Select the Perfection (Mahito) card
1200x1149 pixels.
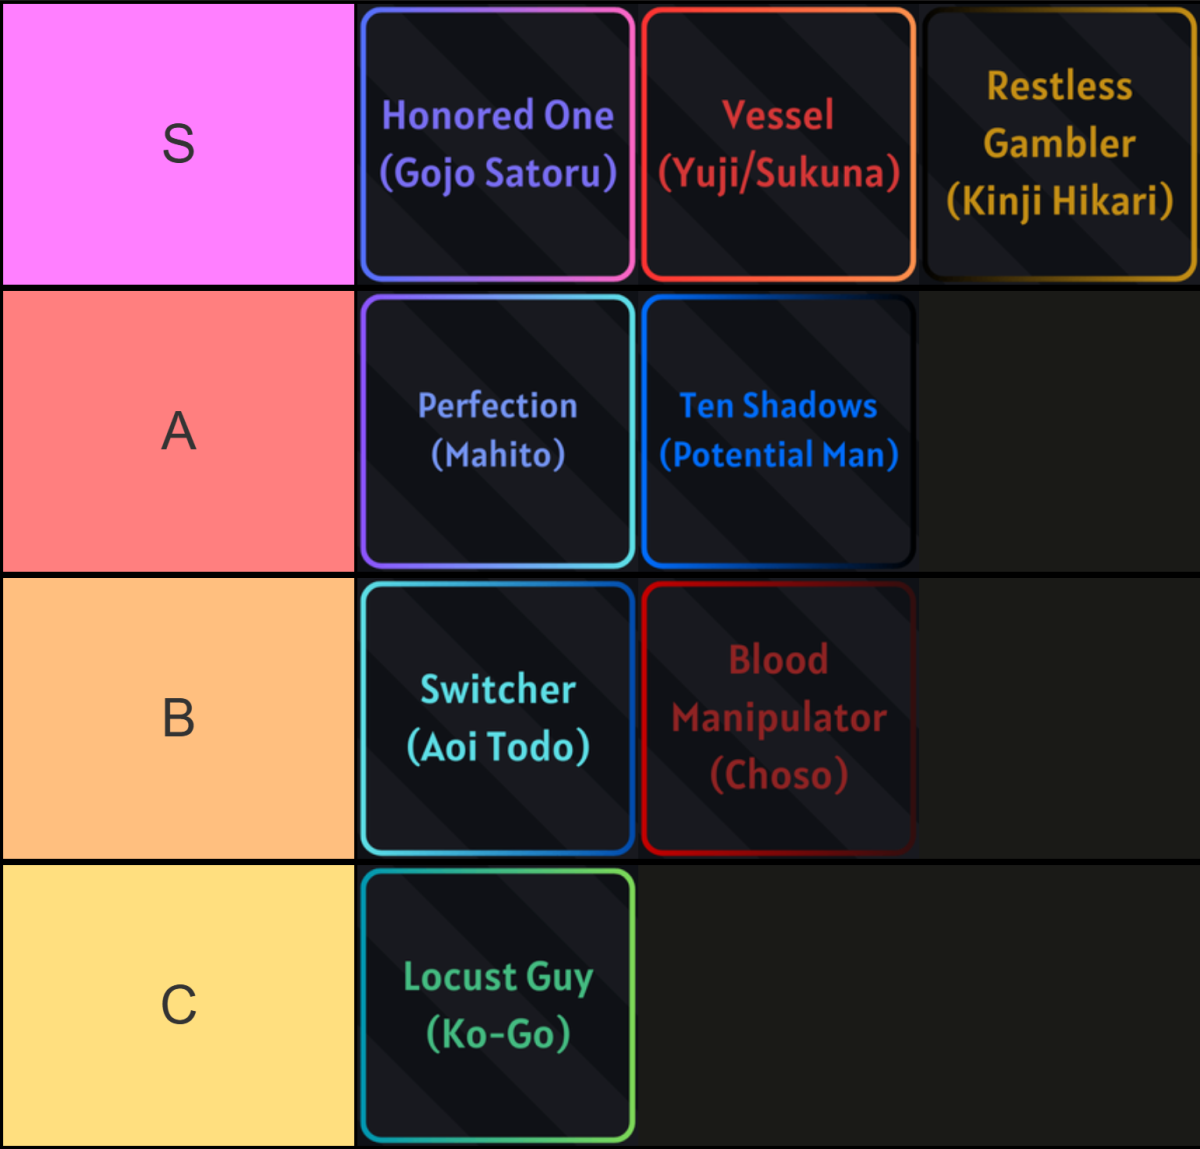point(498,431)
